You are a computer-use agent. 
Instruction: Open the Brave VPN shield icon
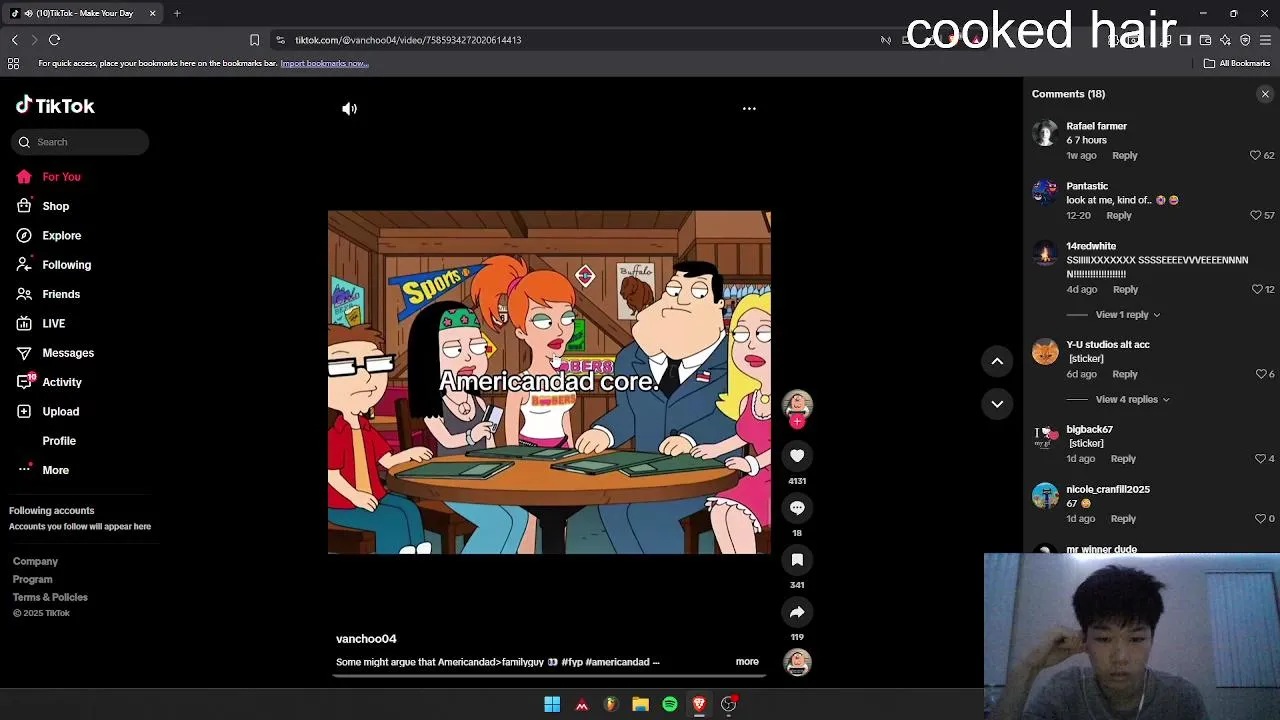tap(1245, 40)
